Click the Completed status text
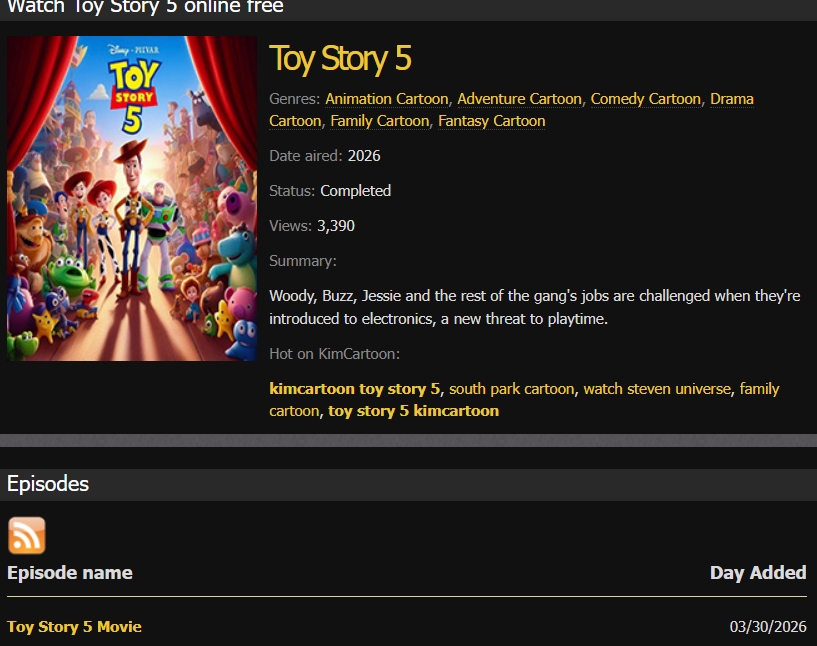Viewport: 817px width, 646px height. coord(355,191)
